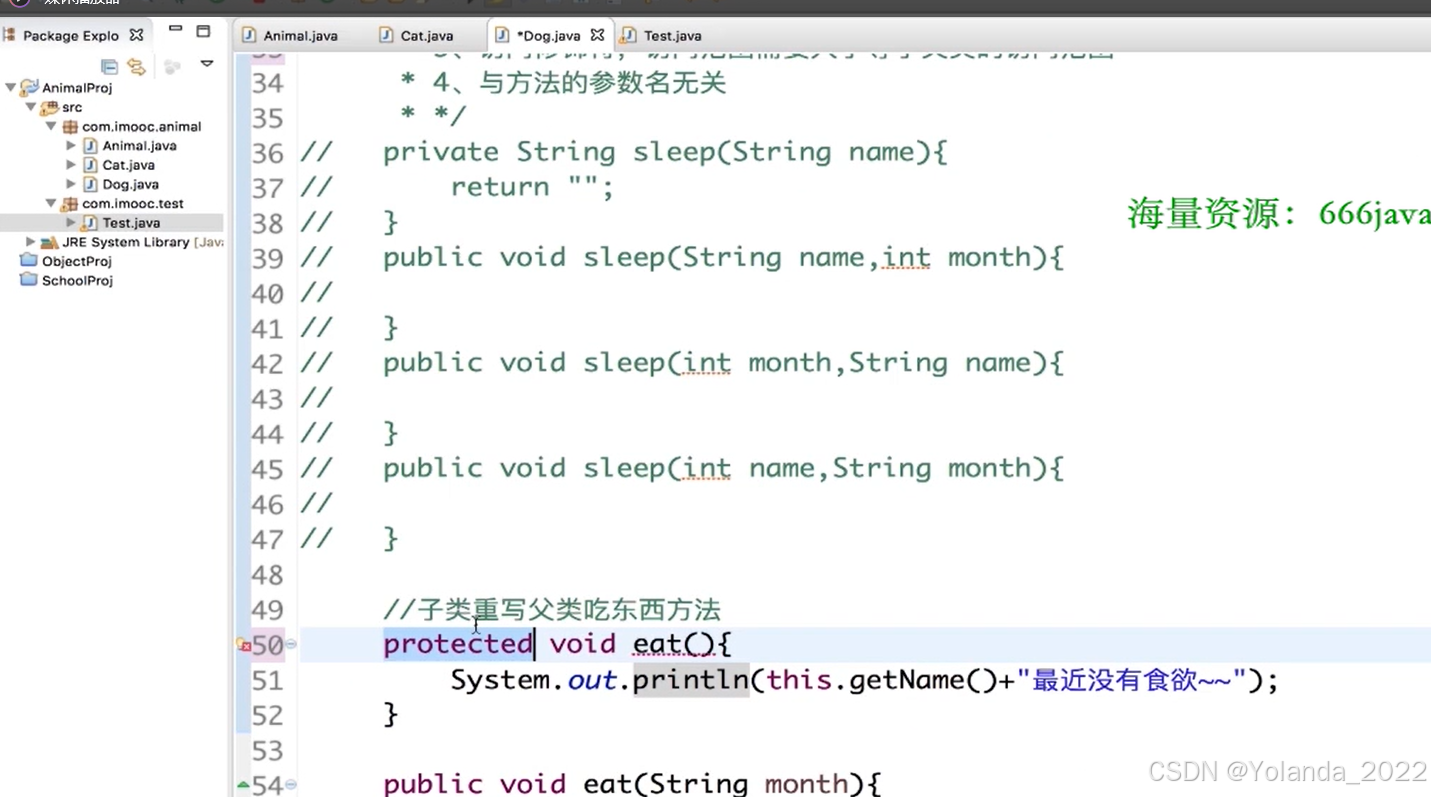The image size is (1431, 797).
Task: Click the JRE System Library icon
Action: [x=49, y=242]
